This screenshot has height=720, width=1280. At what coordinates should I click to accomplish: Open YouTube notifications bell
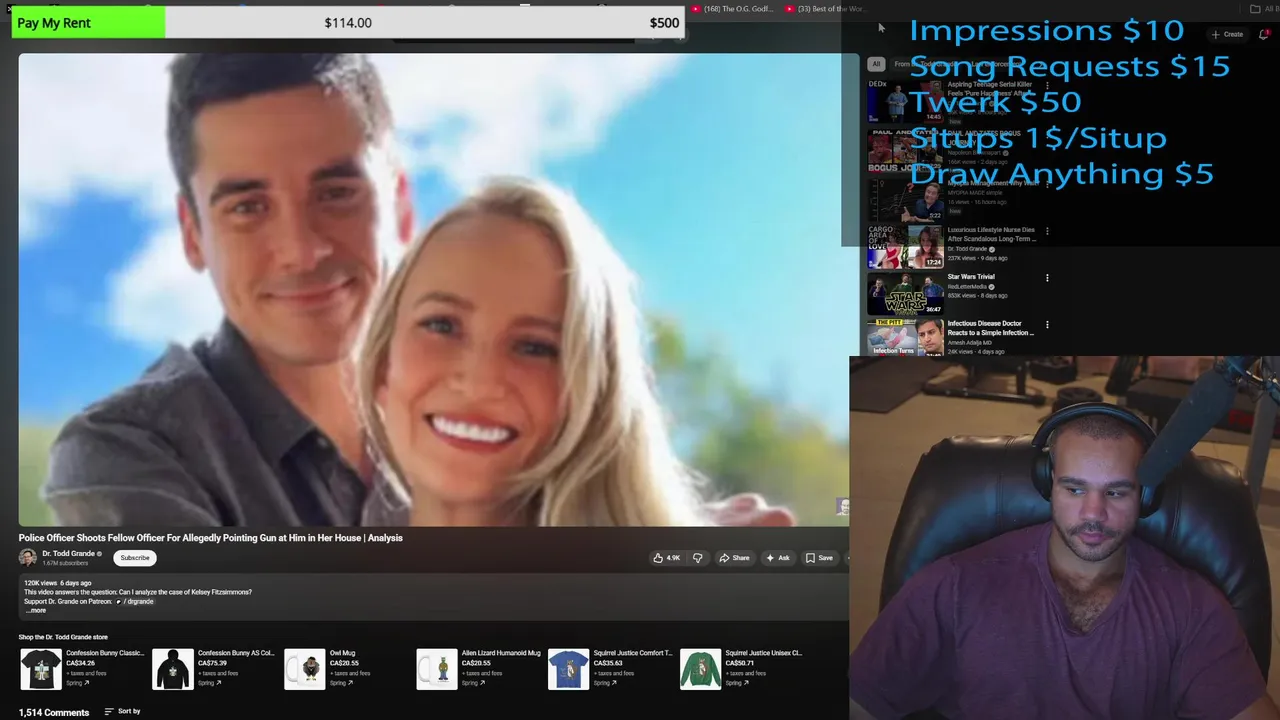(1264, 34)
